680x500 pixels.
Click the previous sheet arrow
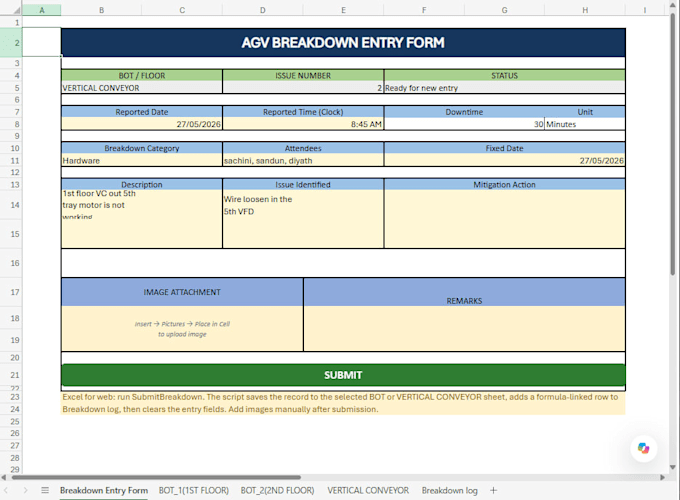(6, 490)
